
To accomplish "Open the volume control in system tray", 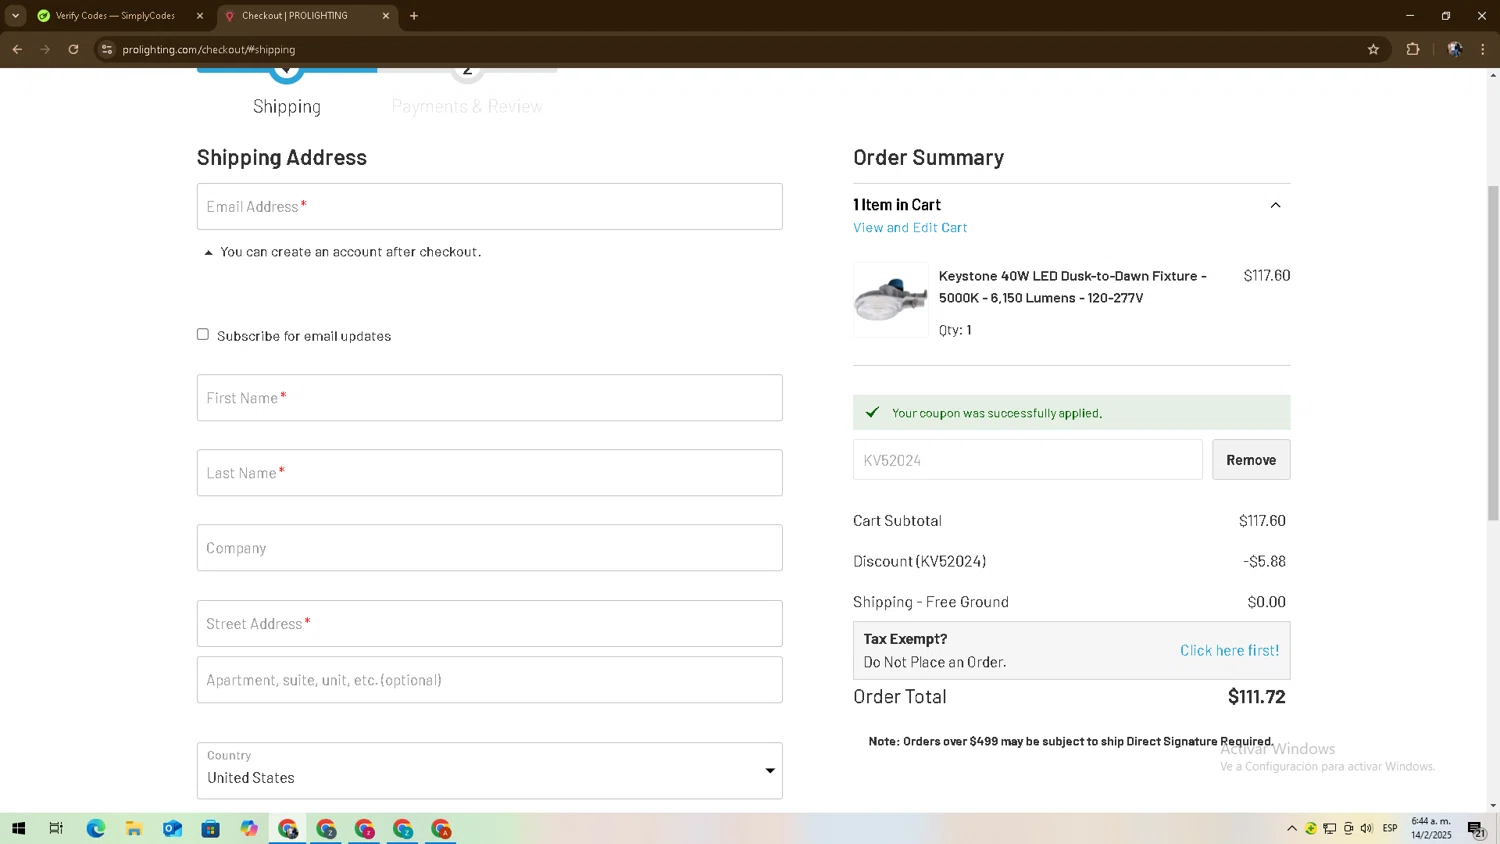I will click(x=1367, y=829).
